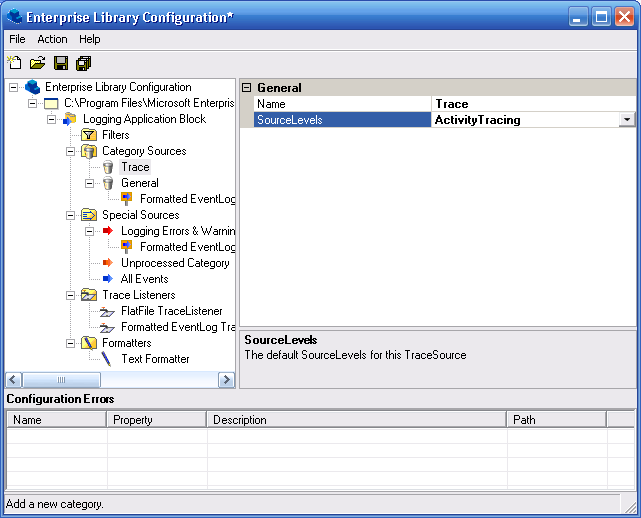641x518 pixels.
Task: Click the tree's horizontal scrollbar right arrow
Action: [x=227, y=380]
